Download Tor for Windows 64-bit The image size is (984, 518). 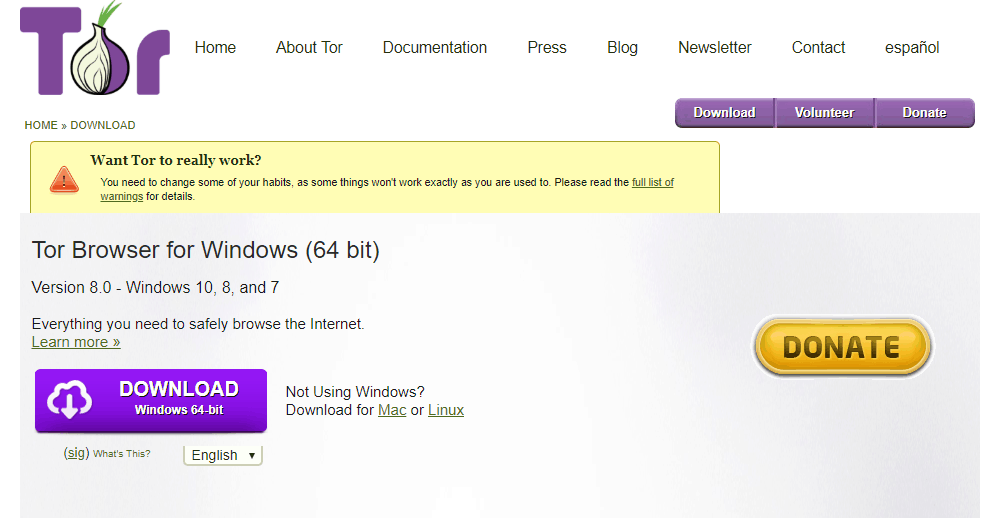[151, 401]
